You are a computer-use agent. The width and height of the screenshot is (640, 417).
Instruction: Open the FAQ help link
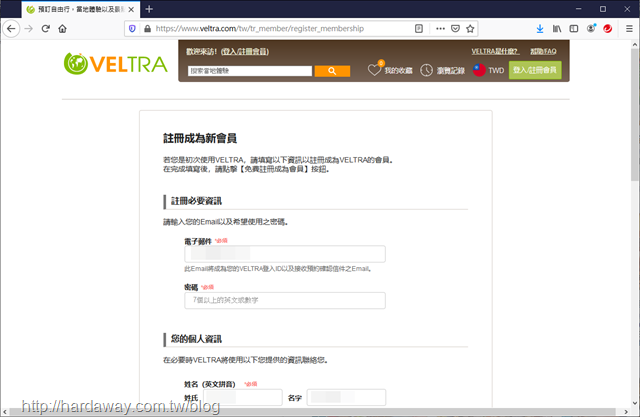pos(543,51)
